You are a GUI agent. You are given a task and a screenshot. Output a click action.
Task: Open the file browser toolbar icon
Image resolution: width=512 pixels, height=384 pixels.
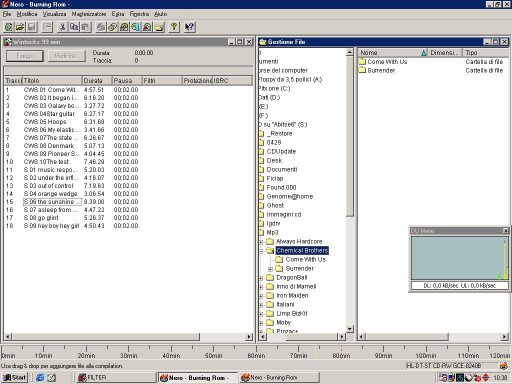point(159,27)
